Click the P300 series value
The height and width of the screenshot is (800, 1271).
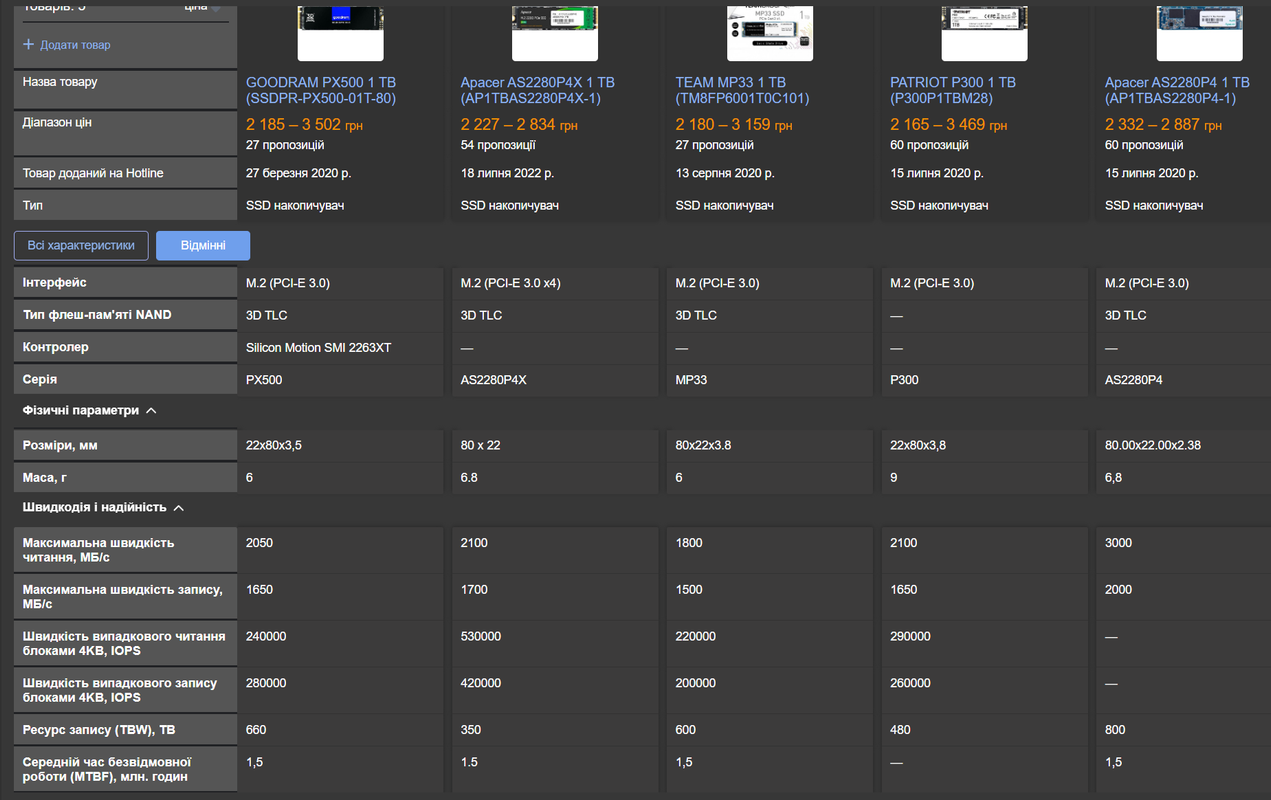pos(904,380)
